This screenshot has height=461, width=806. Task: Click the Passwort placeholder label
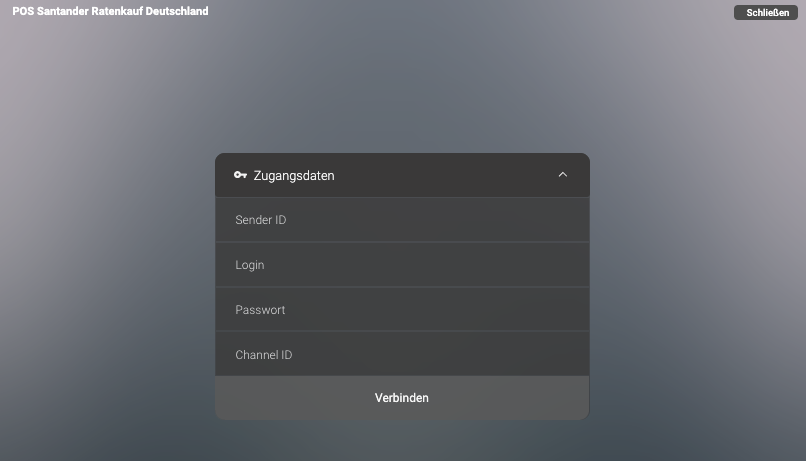[x=260, y=310]
